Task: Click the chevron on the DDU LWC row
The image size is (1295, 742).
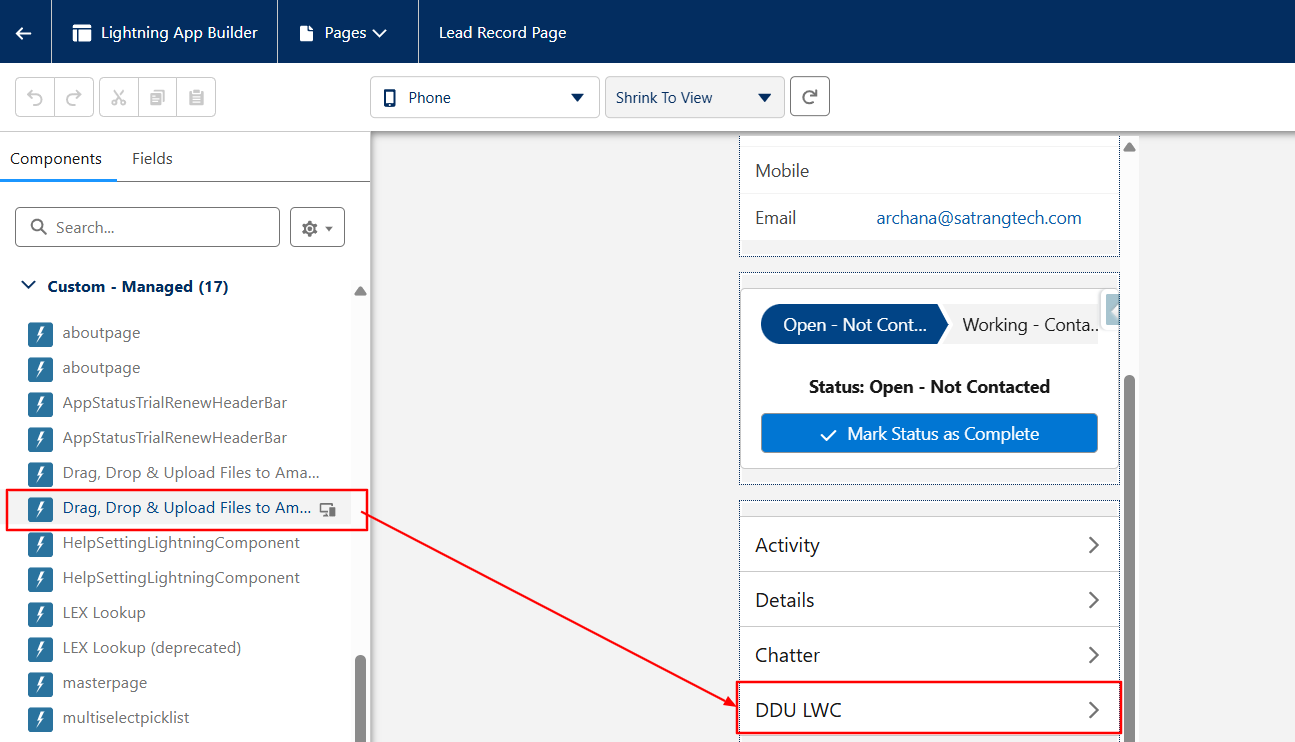Action: [1093, 710]
